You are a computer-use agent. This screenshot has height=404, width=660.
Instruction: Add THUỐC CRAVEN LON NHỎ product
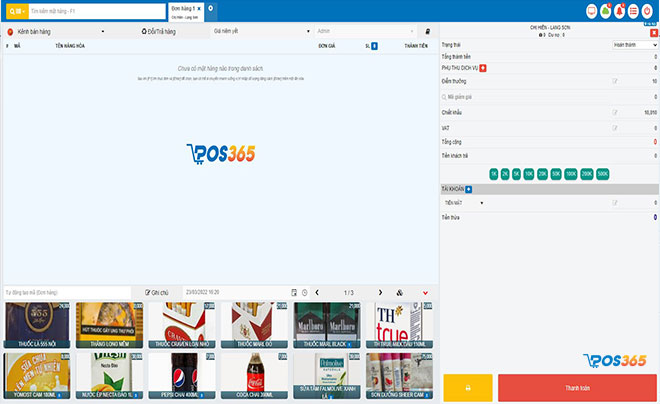[182, 325]
